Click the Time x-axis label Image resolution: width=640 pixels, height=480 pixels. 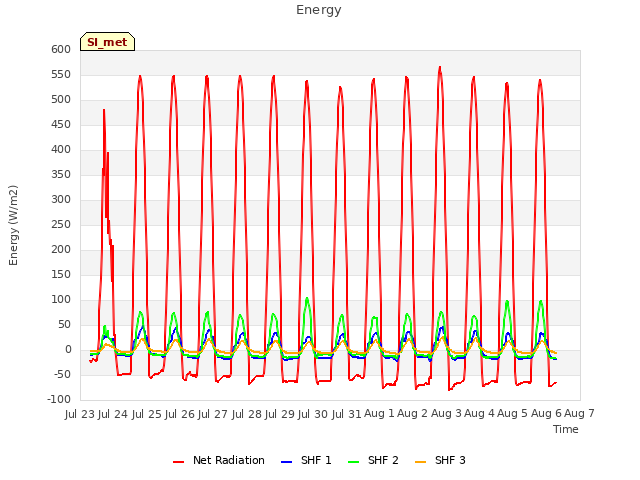tap(566, 429)
